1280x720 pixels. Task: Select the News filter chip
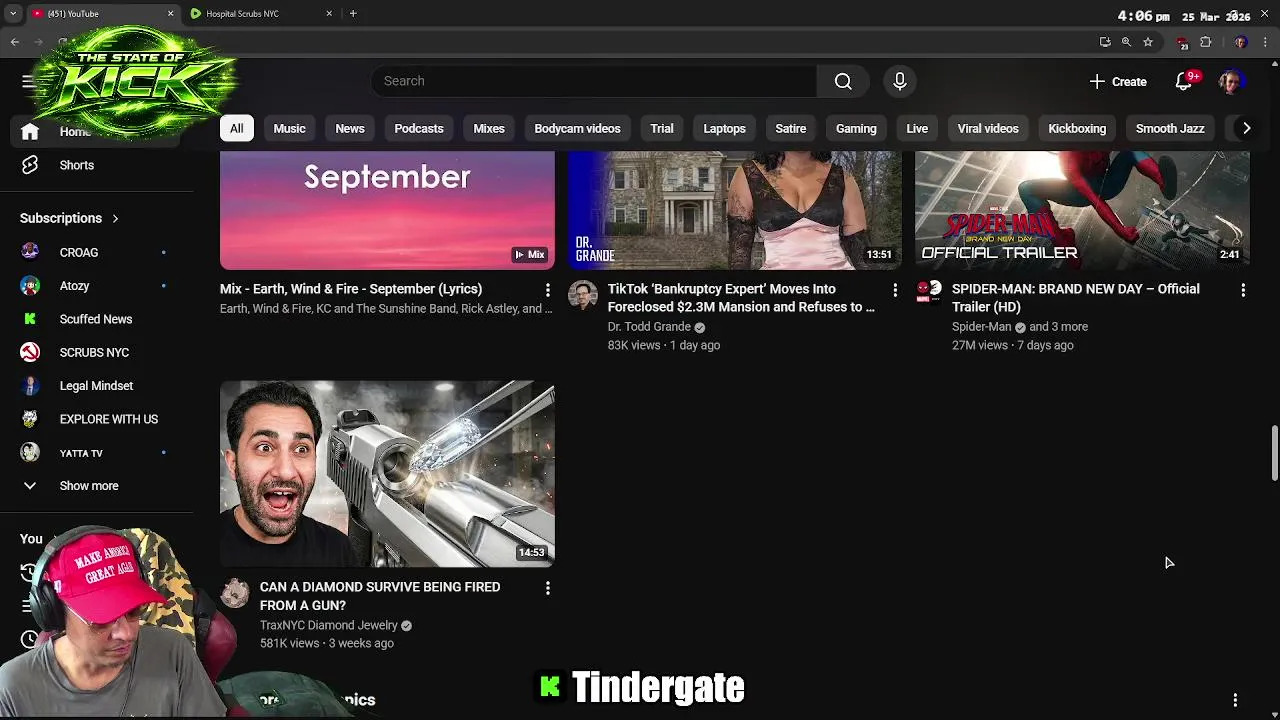pyautogui.click(x=350, y=128)
